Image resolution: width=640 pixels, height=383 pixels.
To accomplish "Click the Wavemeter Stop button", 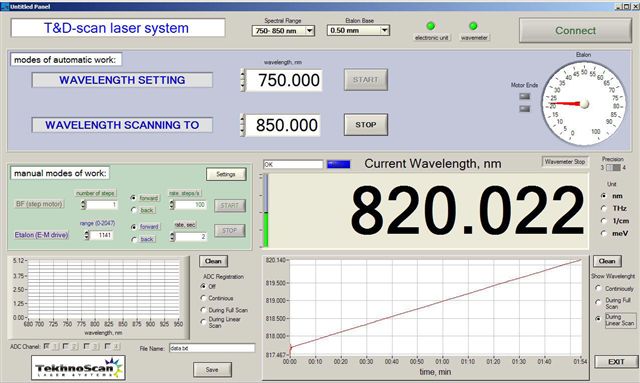I will click(564, 162).
